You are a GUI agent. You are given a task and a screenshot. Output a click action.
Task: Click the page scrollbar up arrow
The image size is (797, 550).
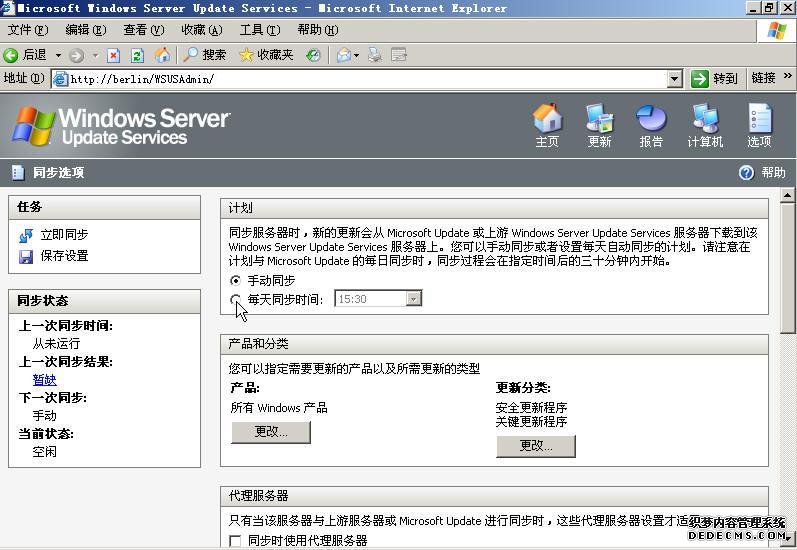(788, 195)
